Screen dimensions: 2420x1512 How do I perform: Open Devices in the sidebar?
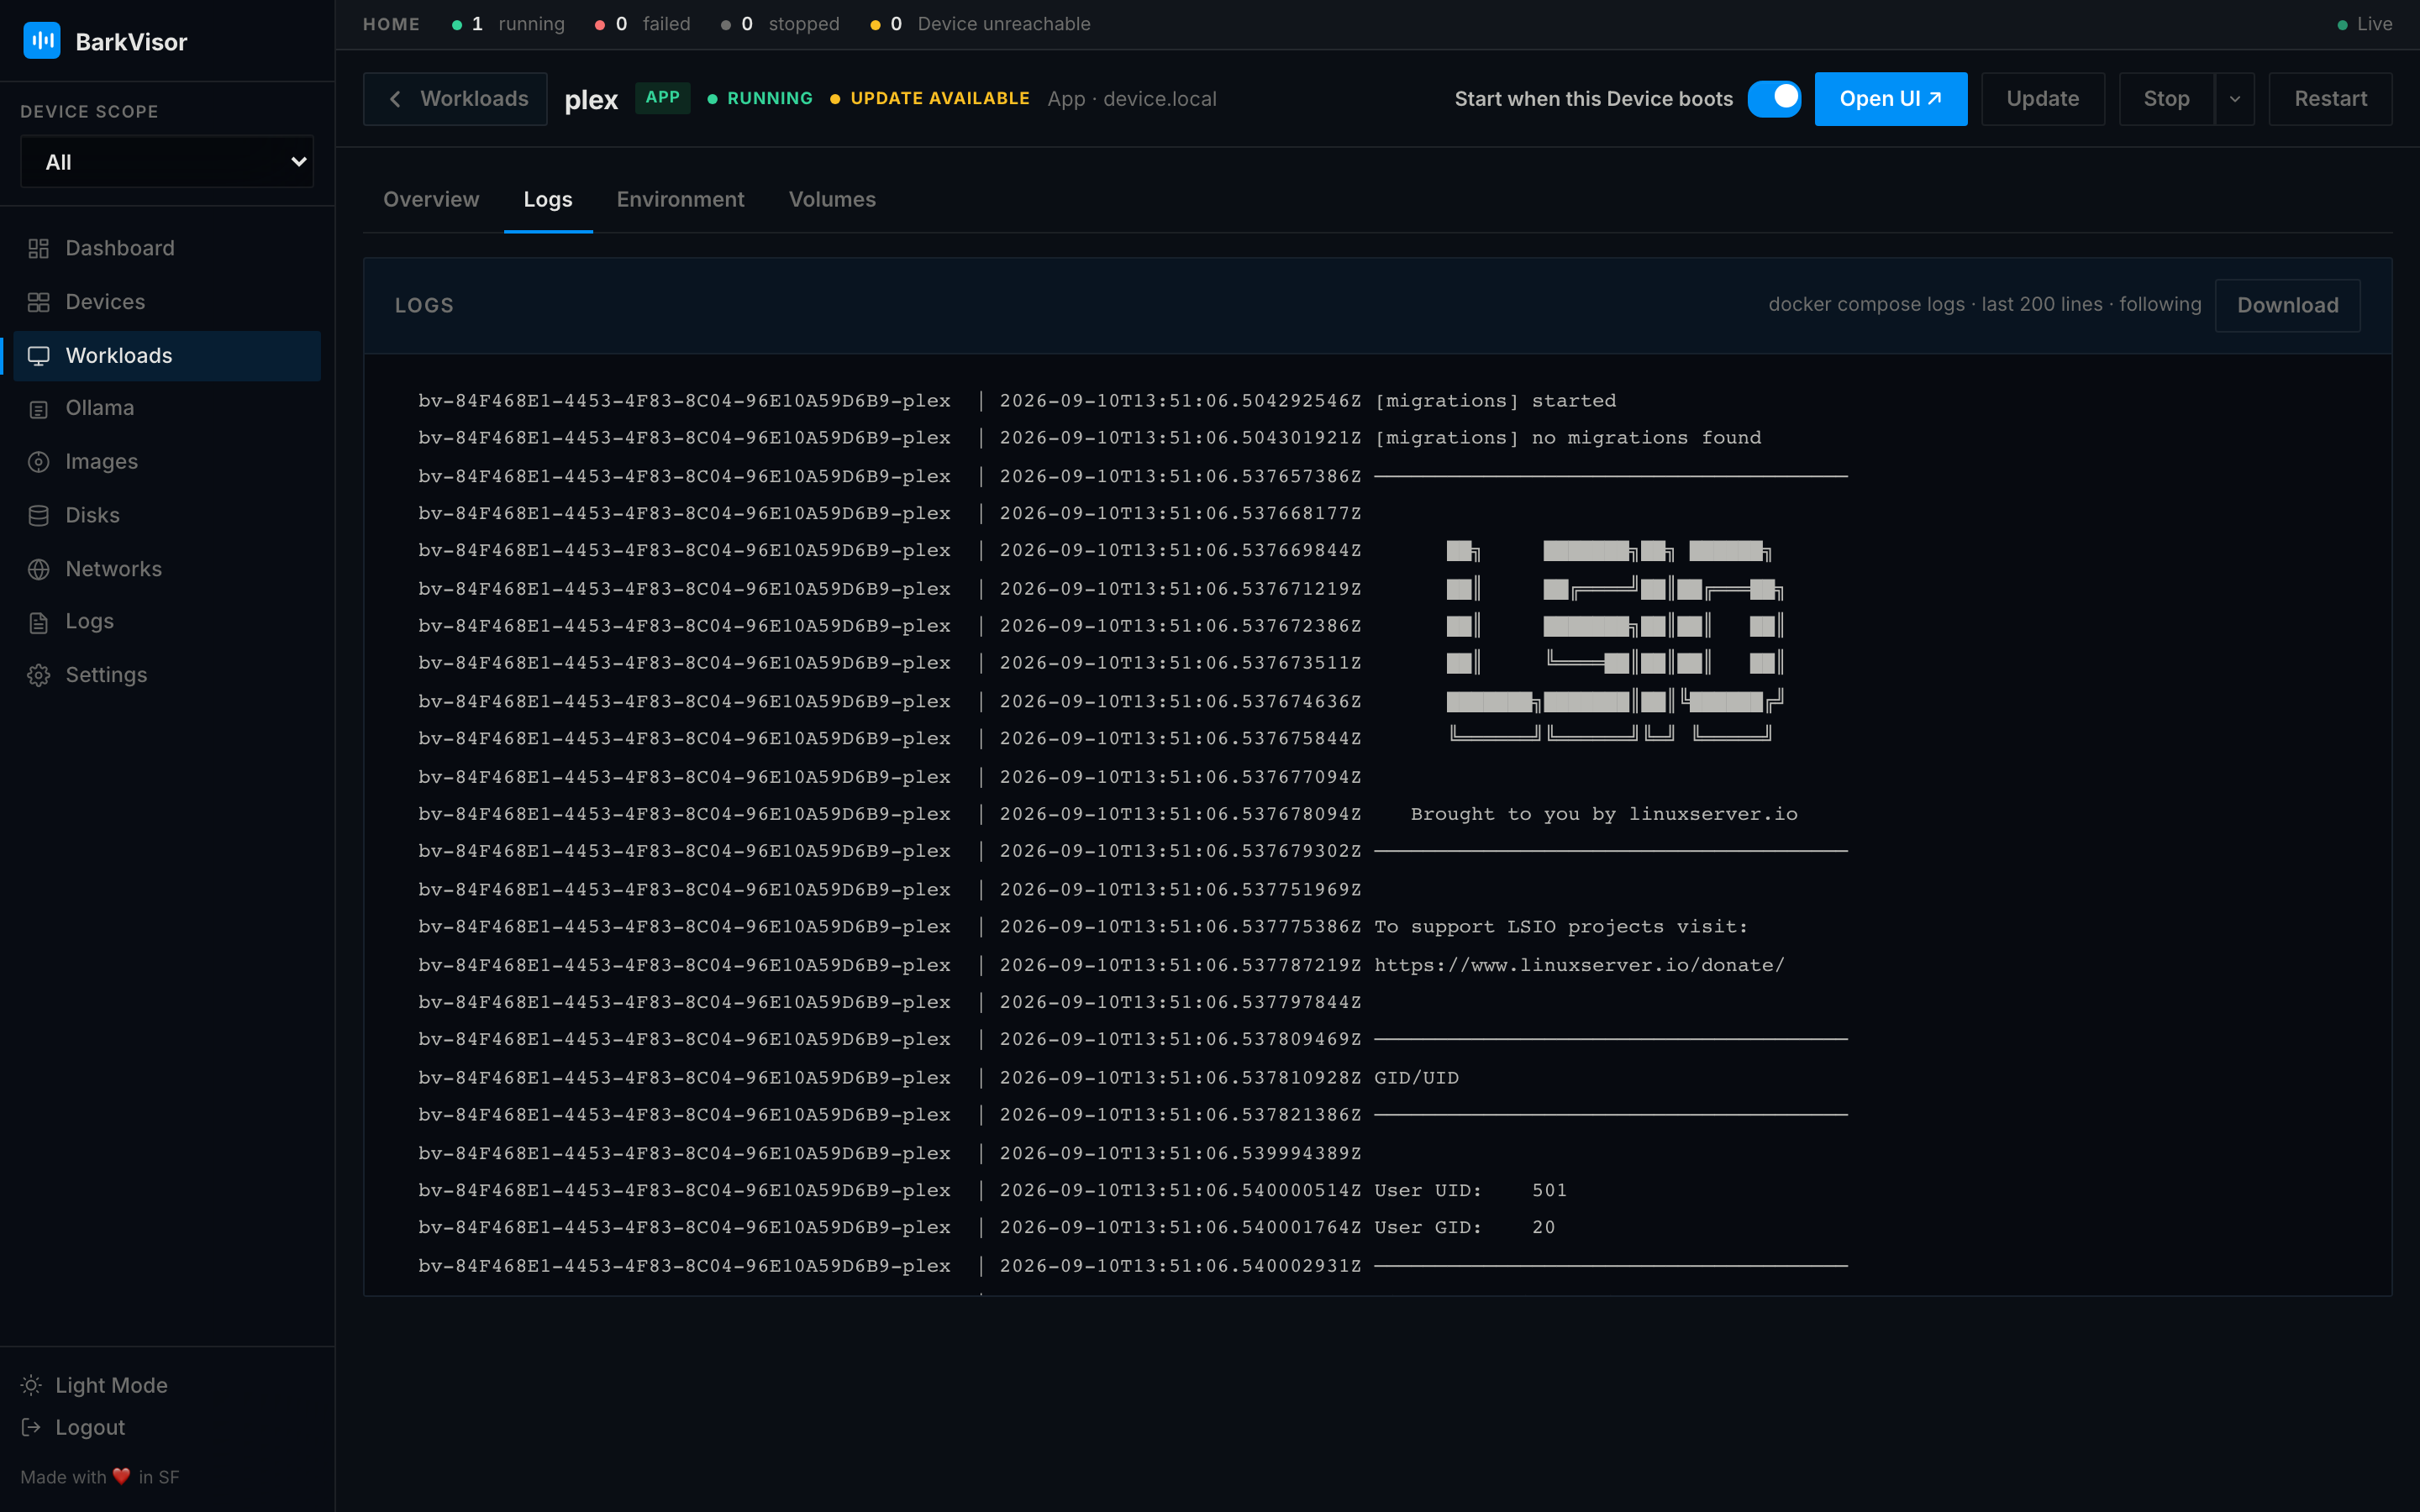(167, 302)
